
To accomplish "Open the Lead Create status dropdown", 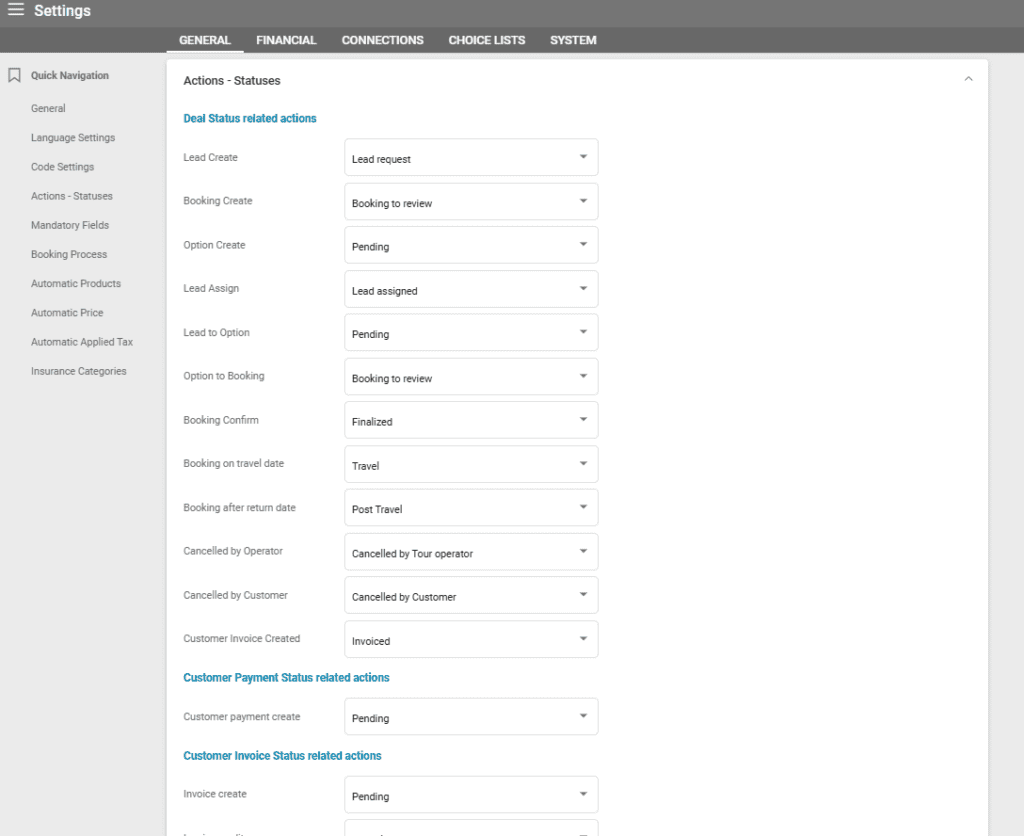I will (471, 158).
